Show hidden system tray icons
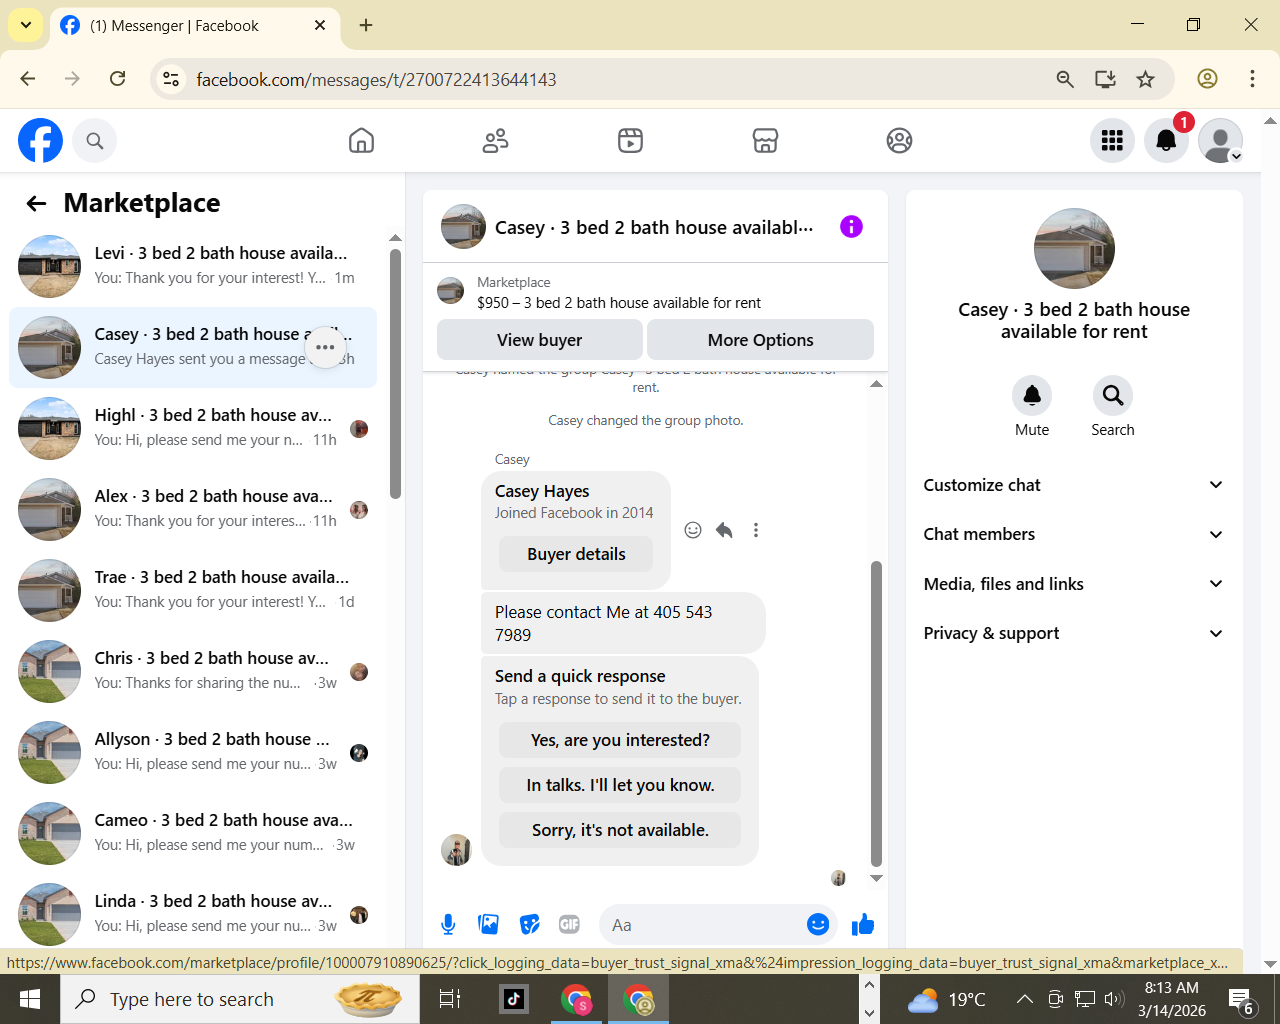The height and width of the screenshot is (1024, 1280). (1025, 999)
